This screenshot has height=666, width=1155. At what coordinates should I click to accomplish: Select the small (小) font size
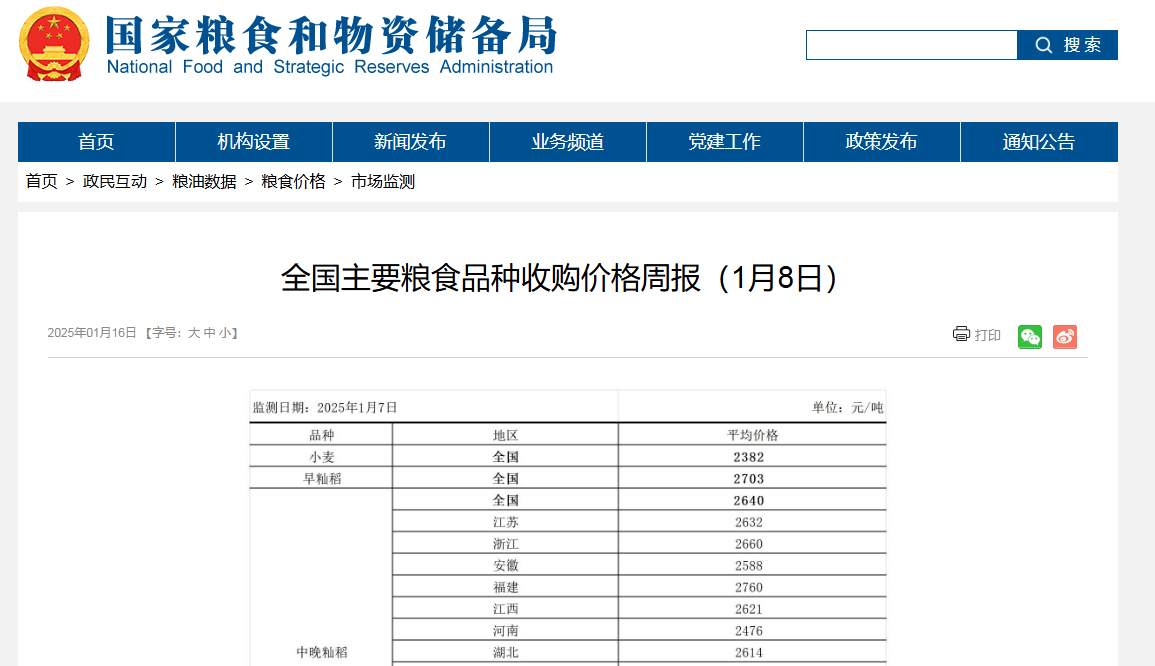[224, 333]
